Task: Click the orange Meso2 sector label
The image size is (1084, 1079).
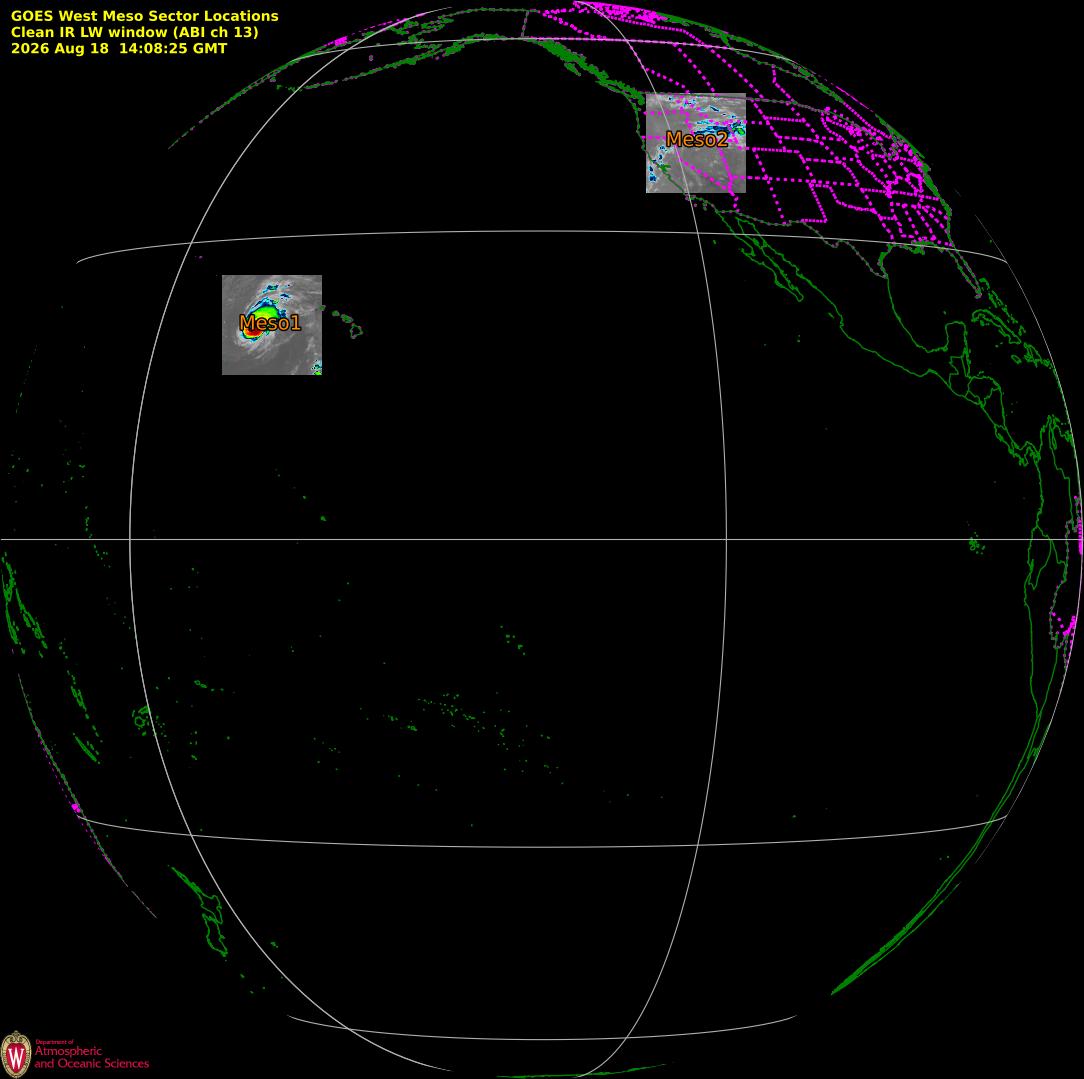Action: click(697, 139)
